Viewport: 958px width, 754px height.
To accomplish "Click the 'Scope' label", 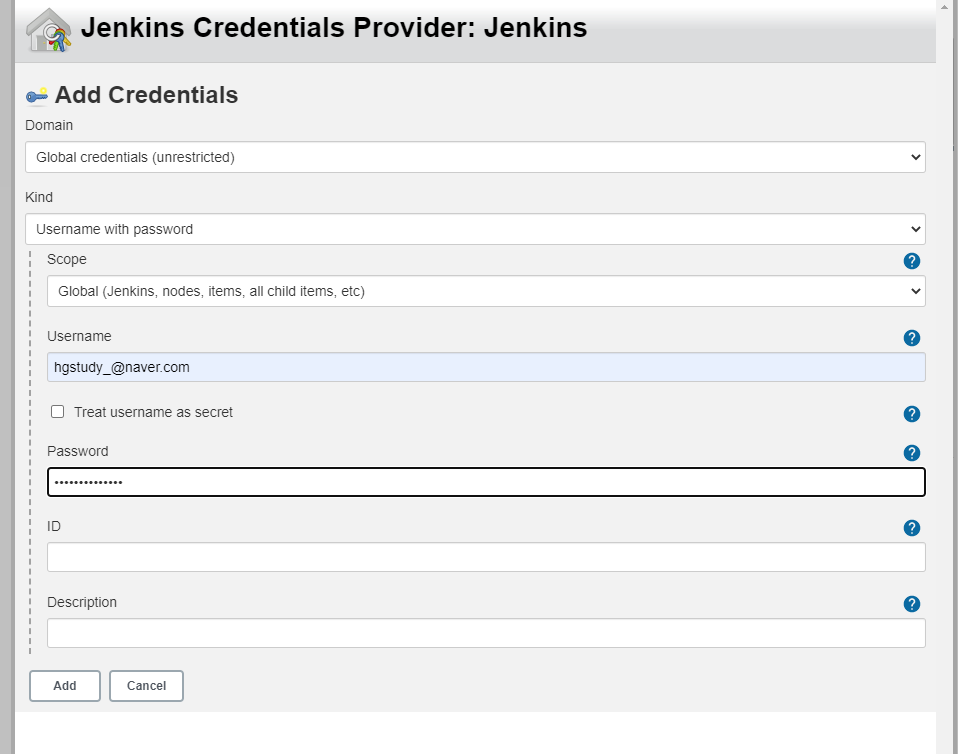I will point(67,259).
